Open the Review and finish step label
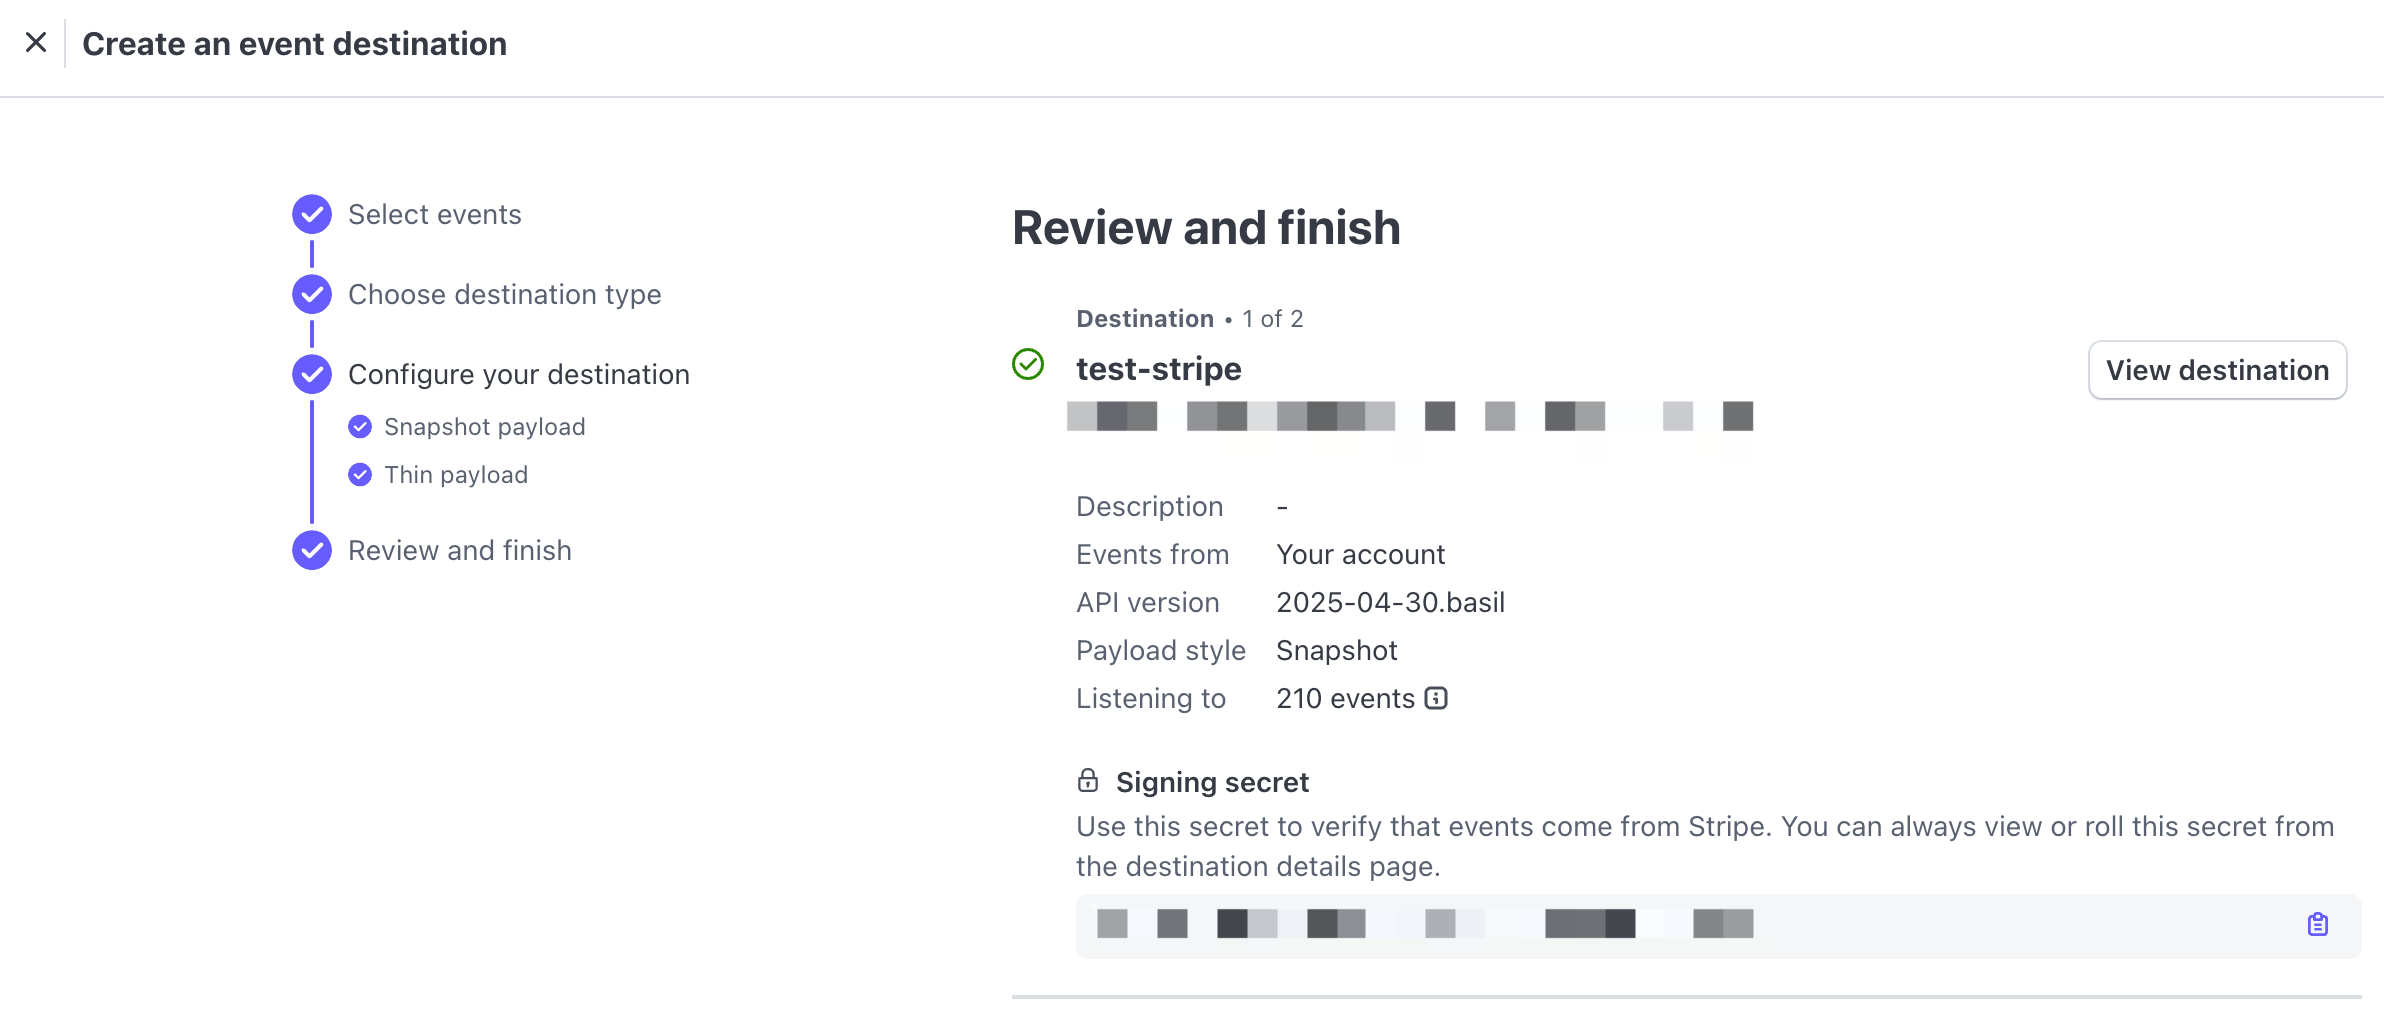This screenshot has width=2384, height=1022. click(459, 551)
